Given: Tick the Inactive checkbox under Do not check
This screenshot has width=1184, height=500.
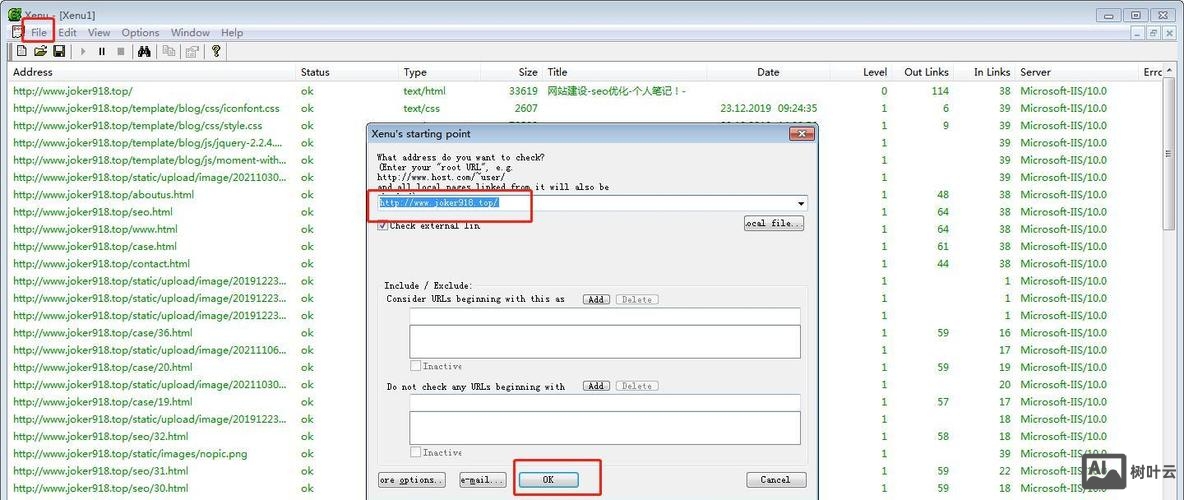Looking at the screenshot, I should click(416, 452).
